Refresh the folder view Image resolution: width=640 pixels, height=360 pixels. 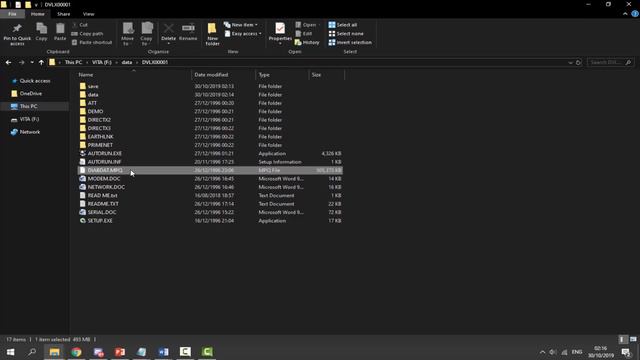578,62
